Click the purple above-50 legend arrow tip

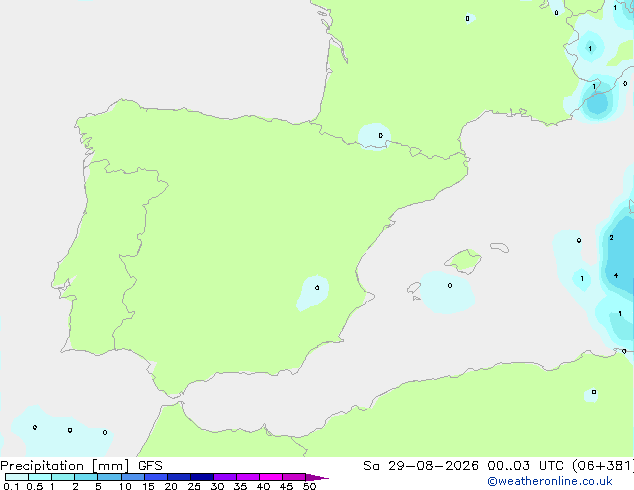click(x=317, y=477)
